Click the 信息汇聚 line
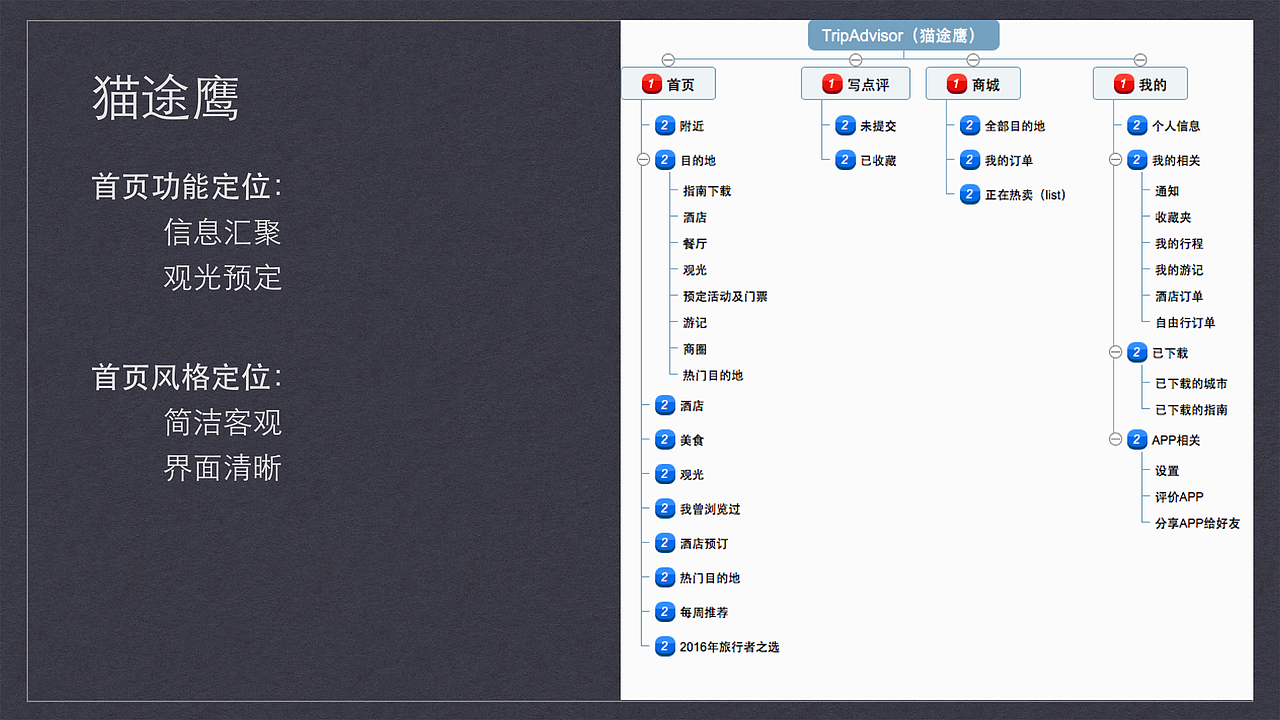Screen dimensions: 1280x720 point(223,232)
